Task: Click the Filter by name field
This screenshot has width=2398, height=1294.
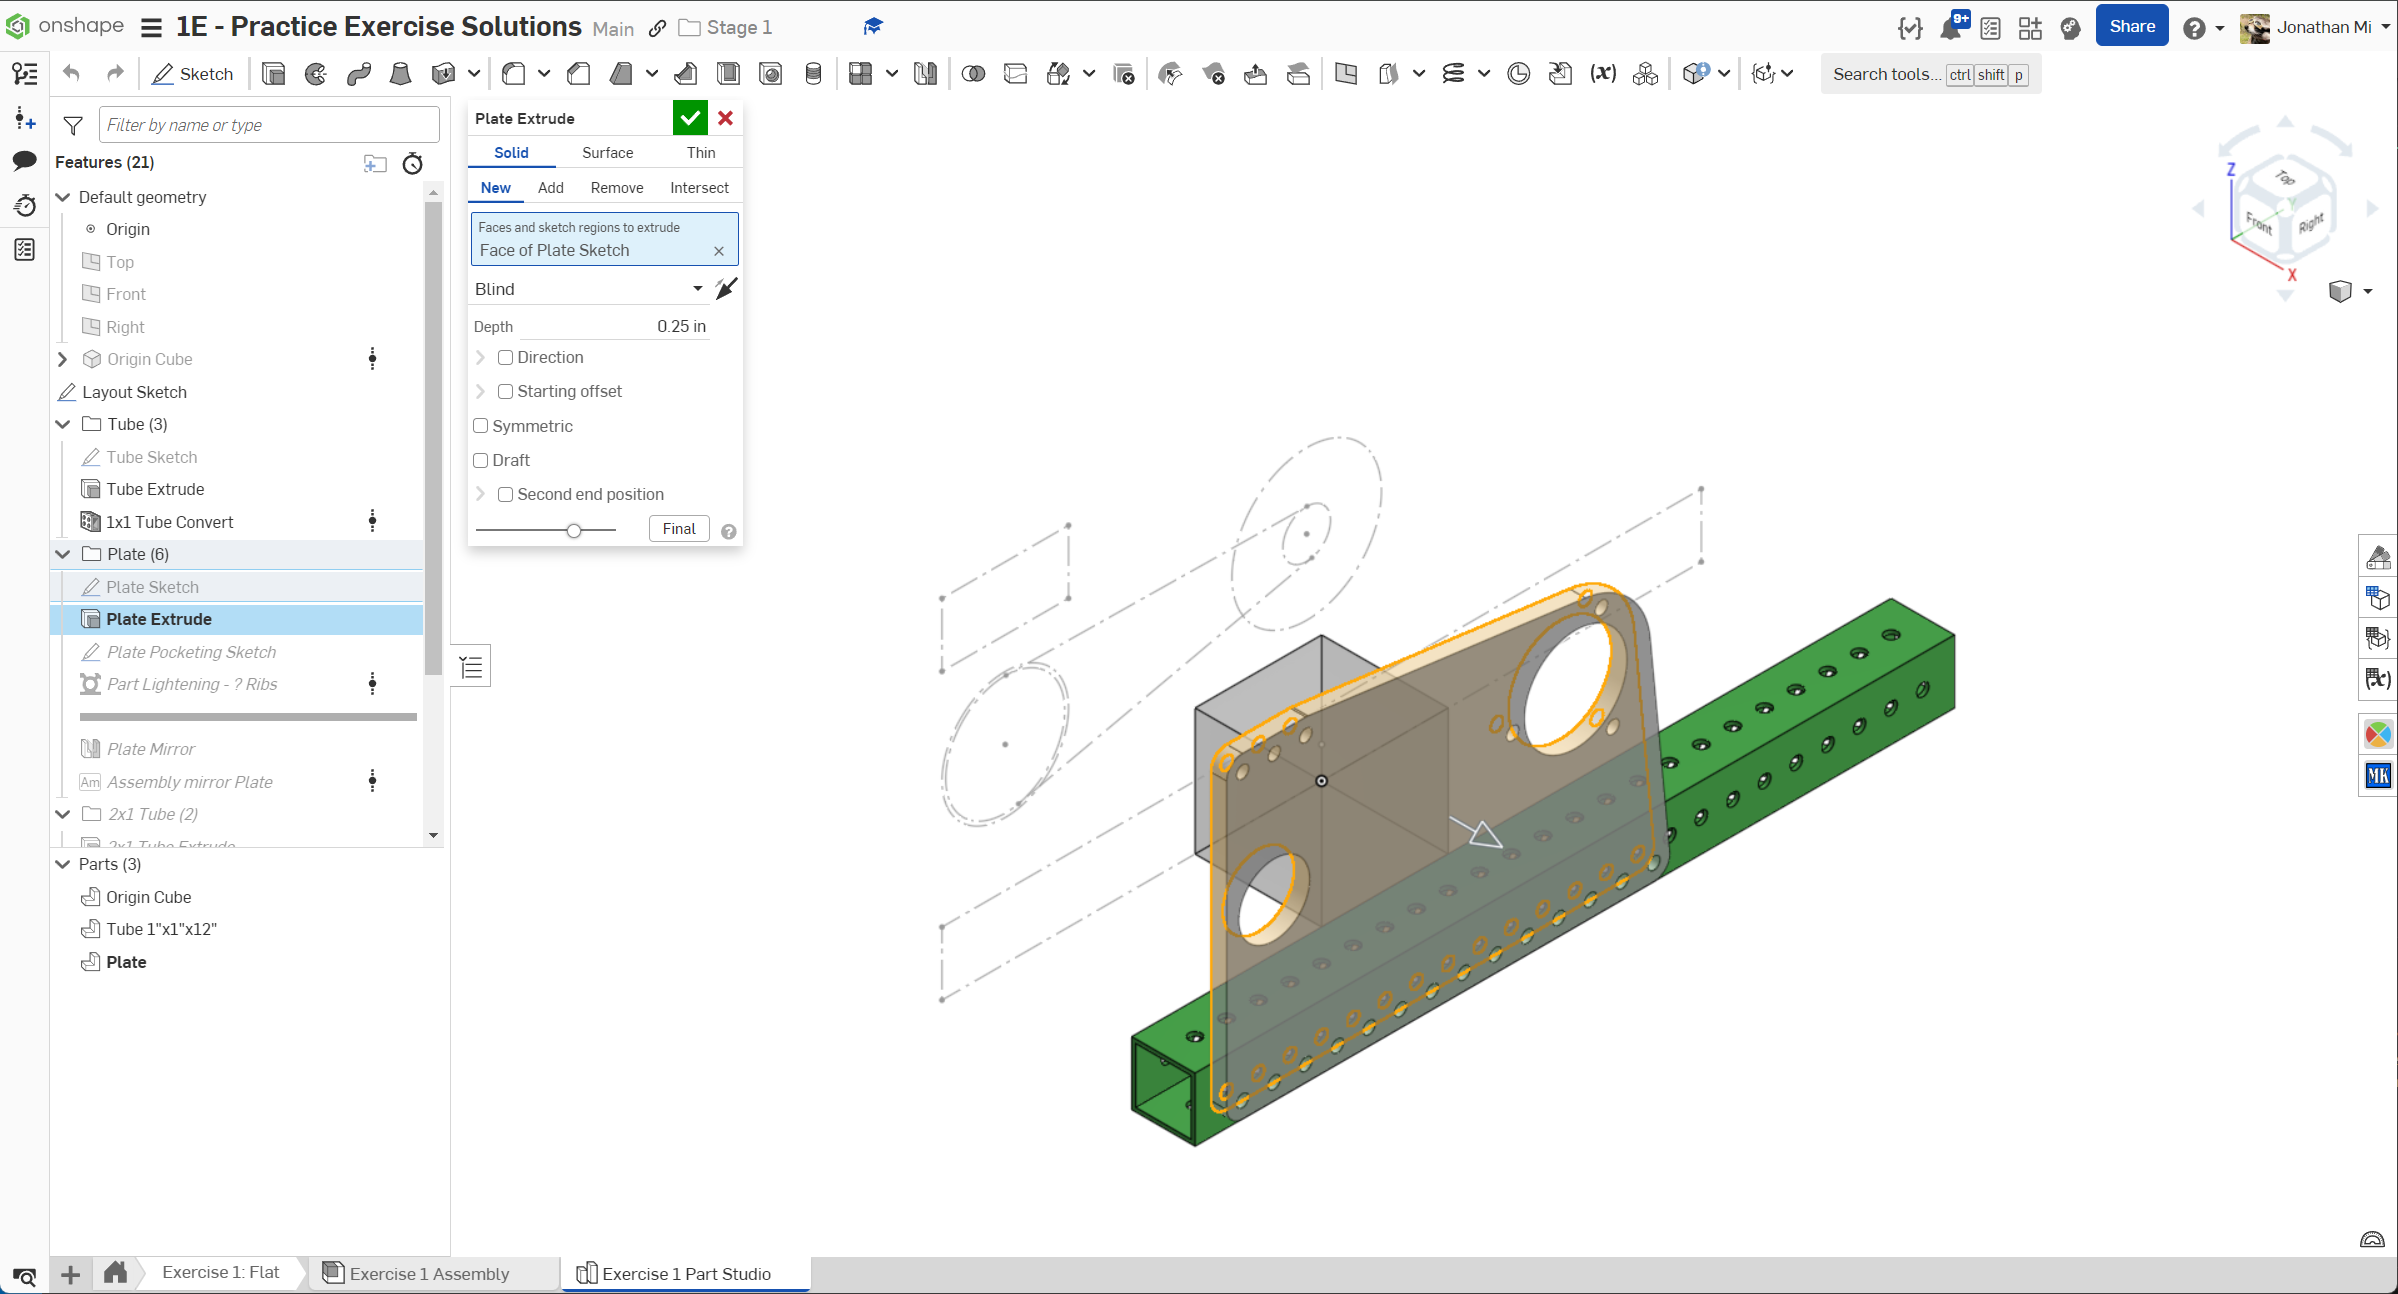Action: 268,125
